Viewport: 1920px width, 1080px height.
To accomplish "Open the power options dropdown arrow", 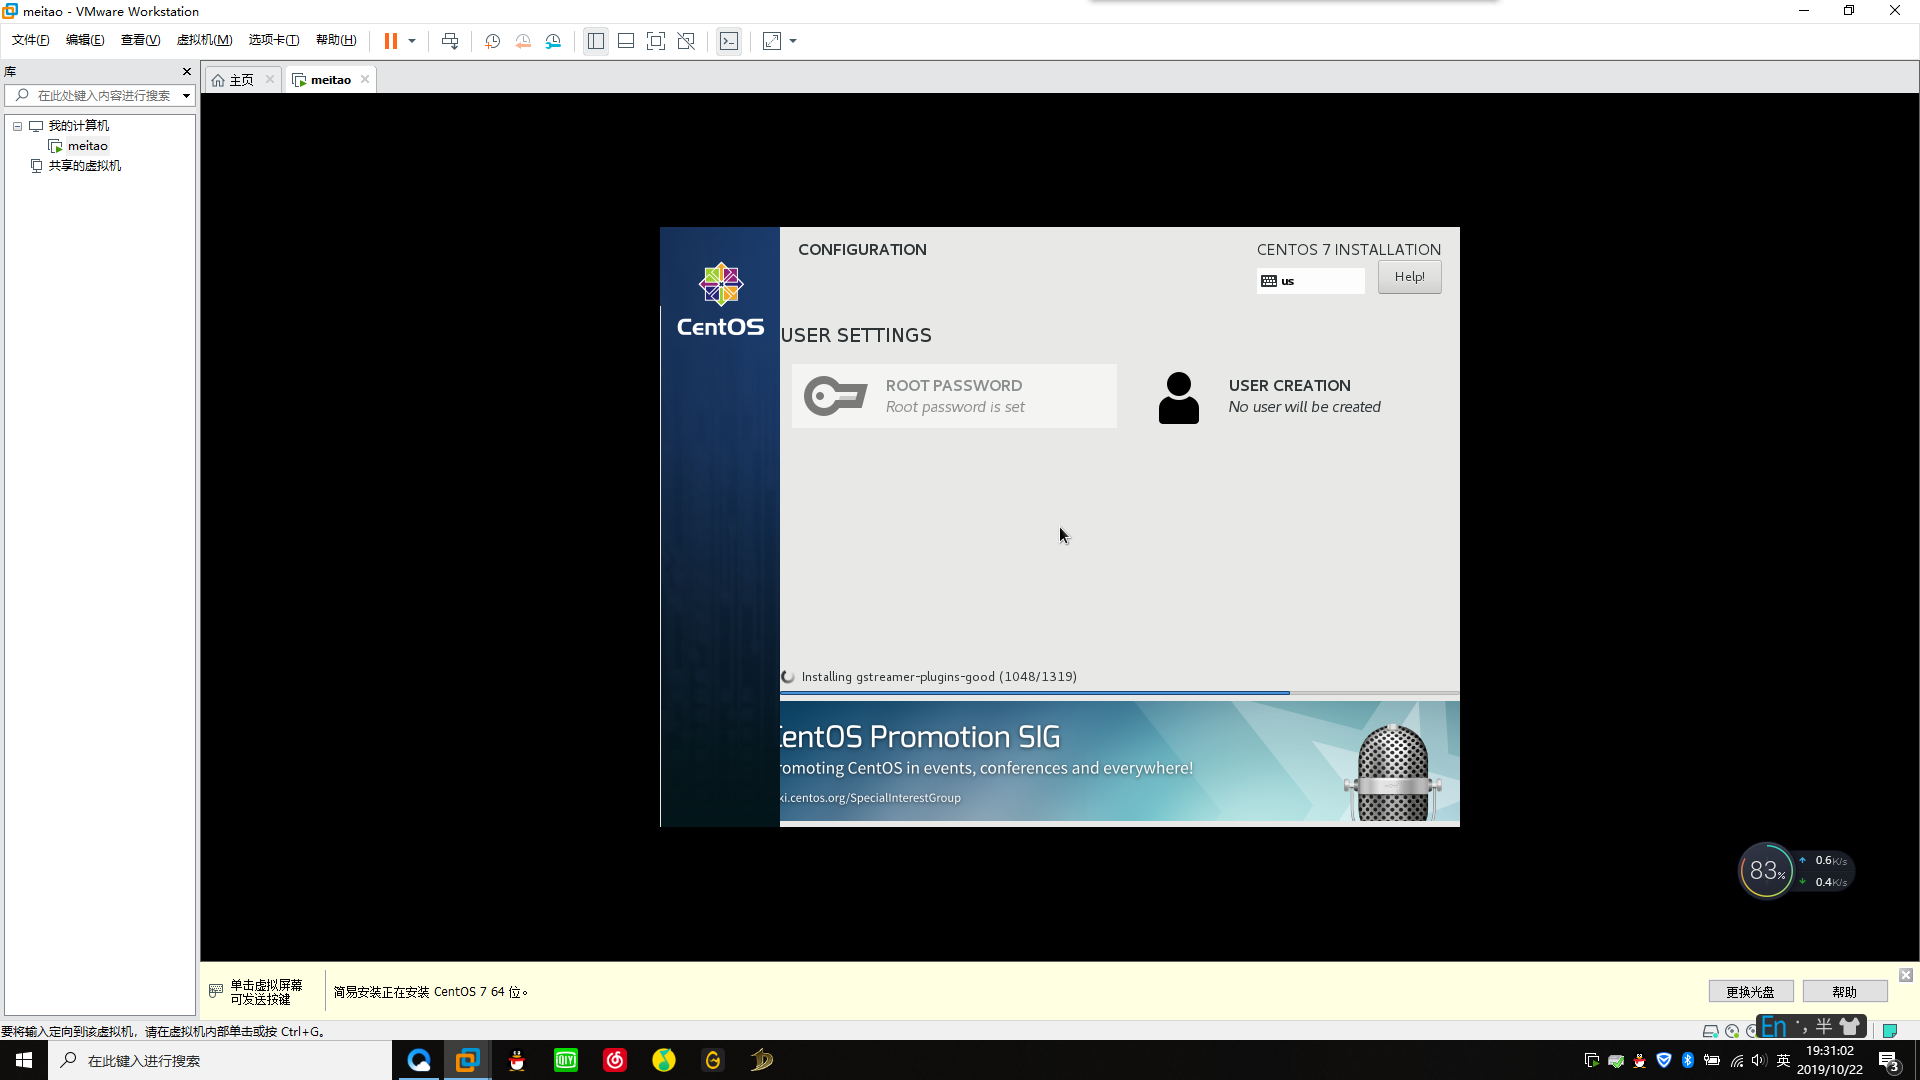I will (412, 41).
